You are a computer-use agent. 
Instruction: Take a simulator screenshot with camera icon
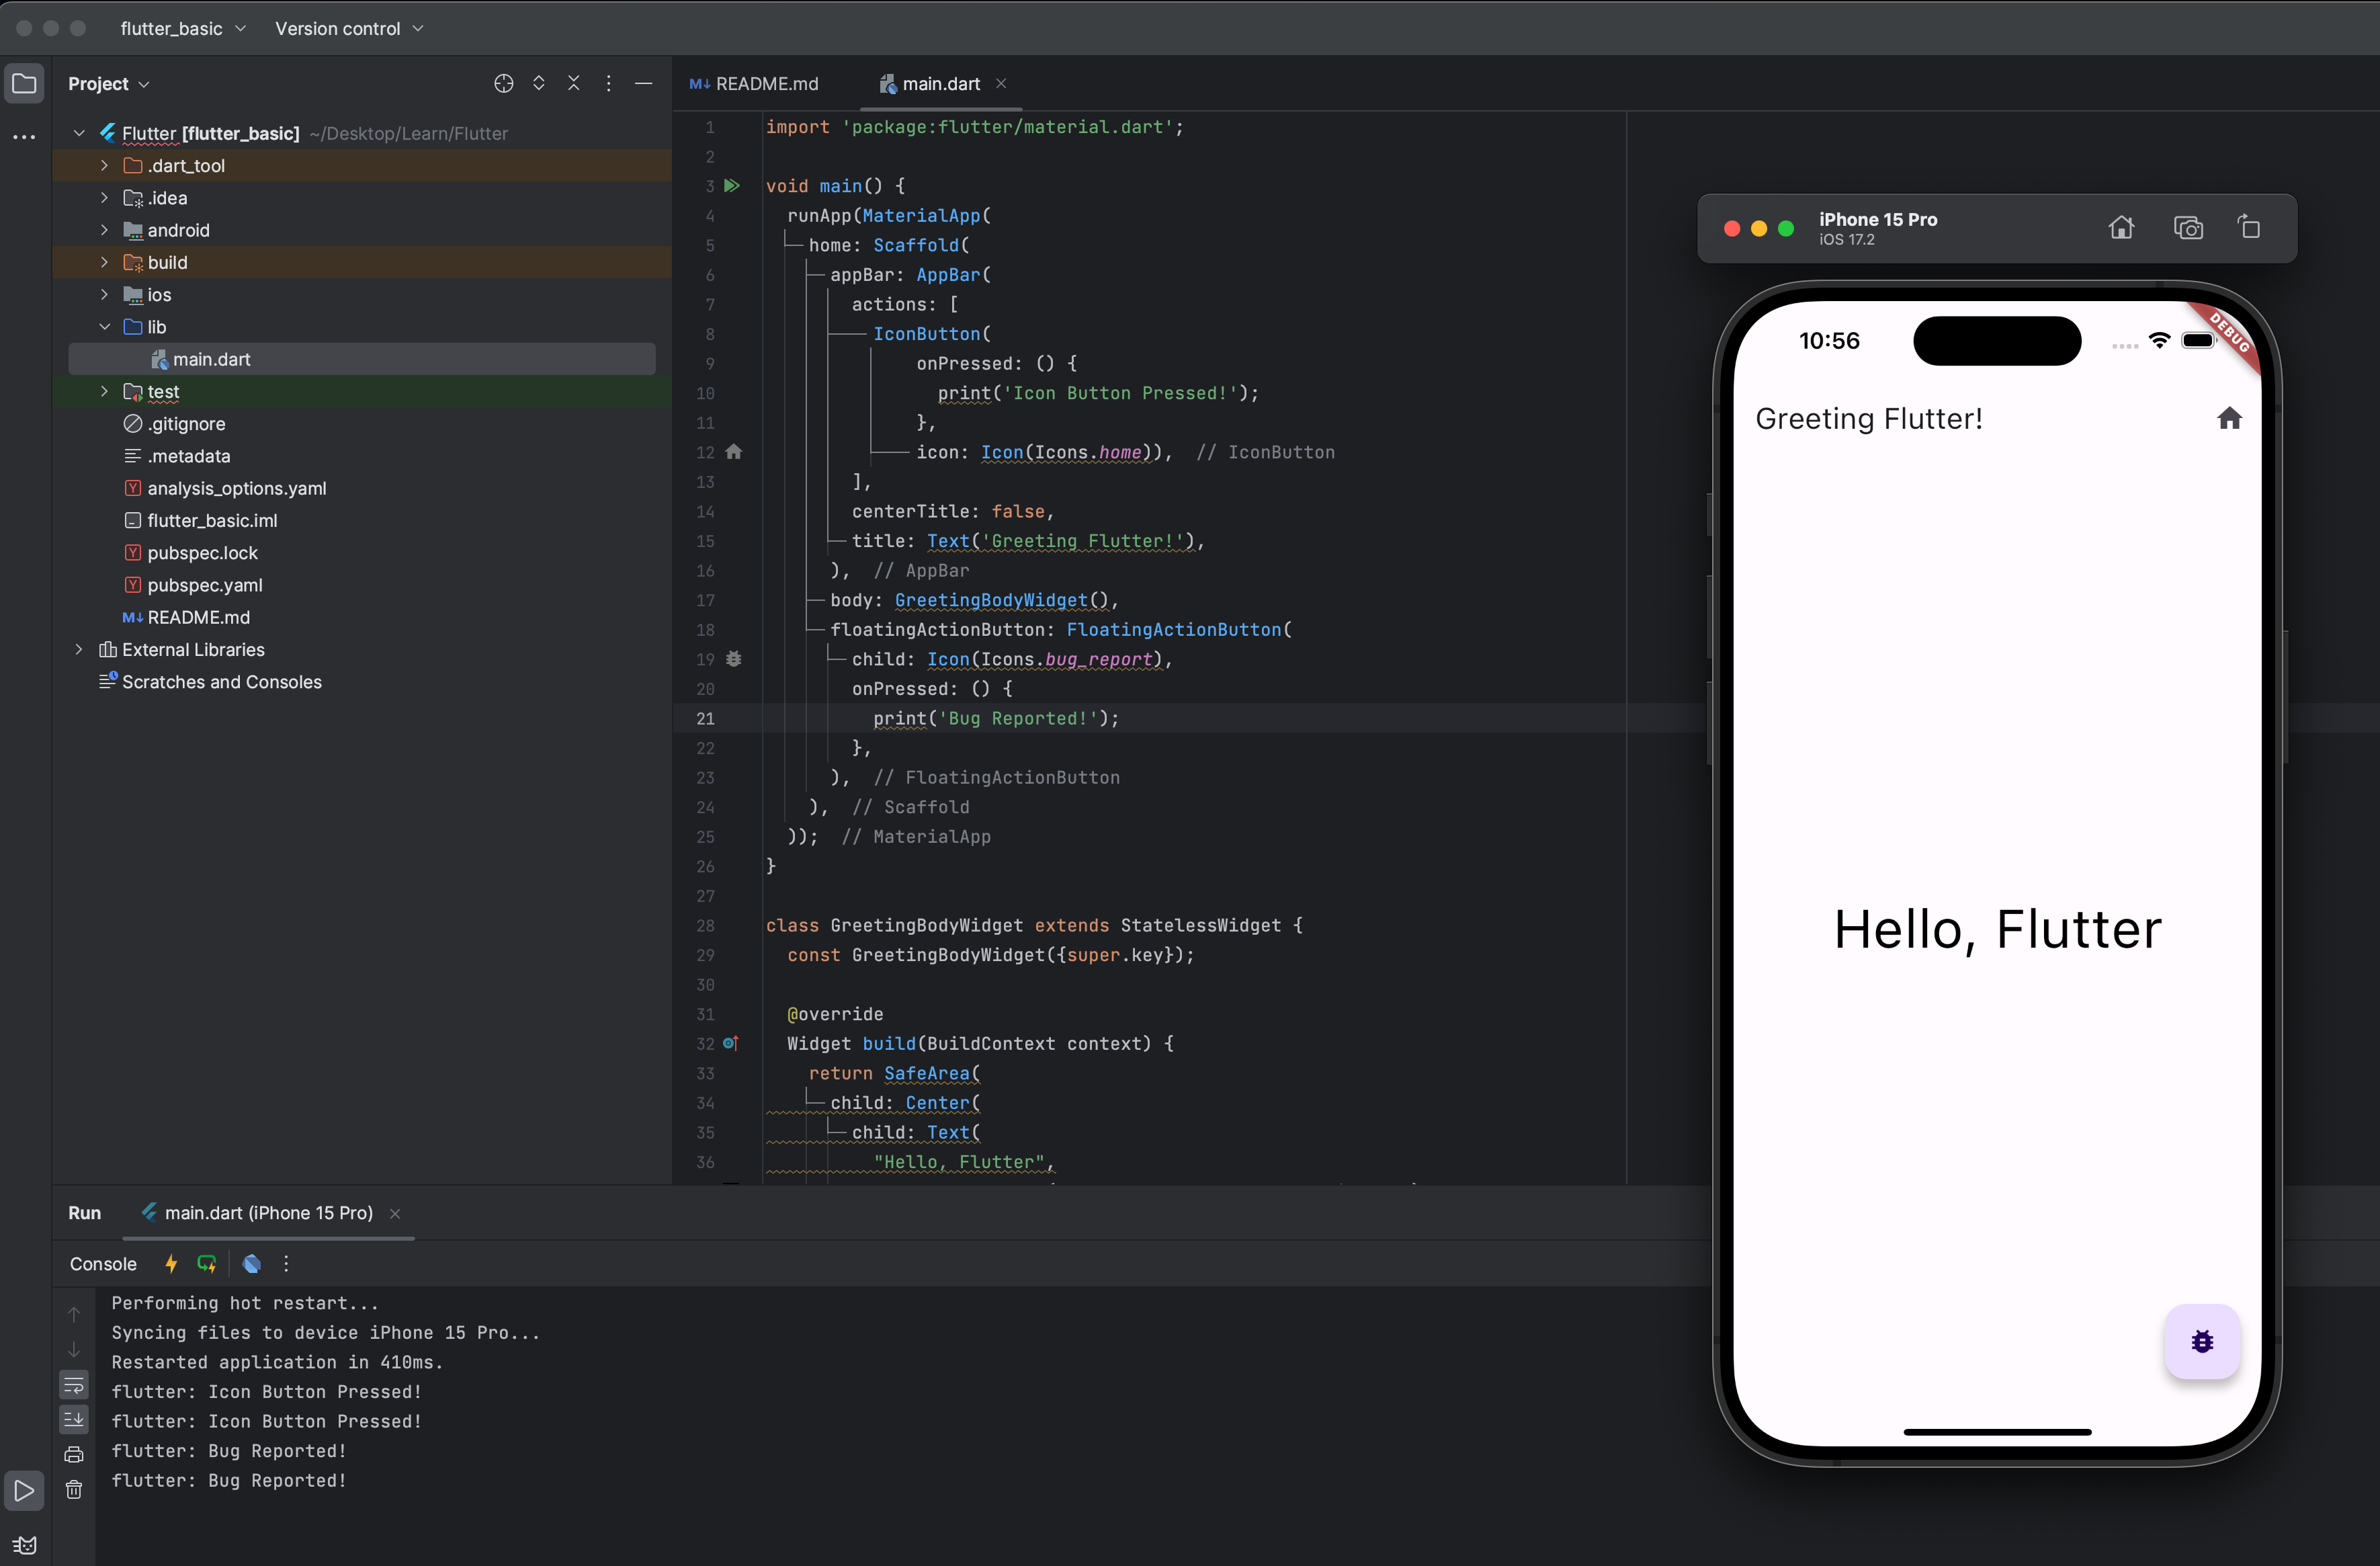(x=2187, y=228)
